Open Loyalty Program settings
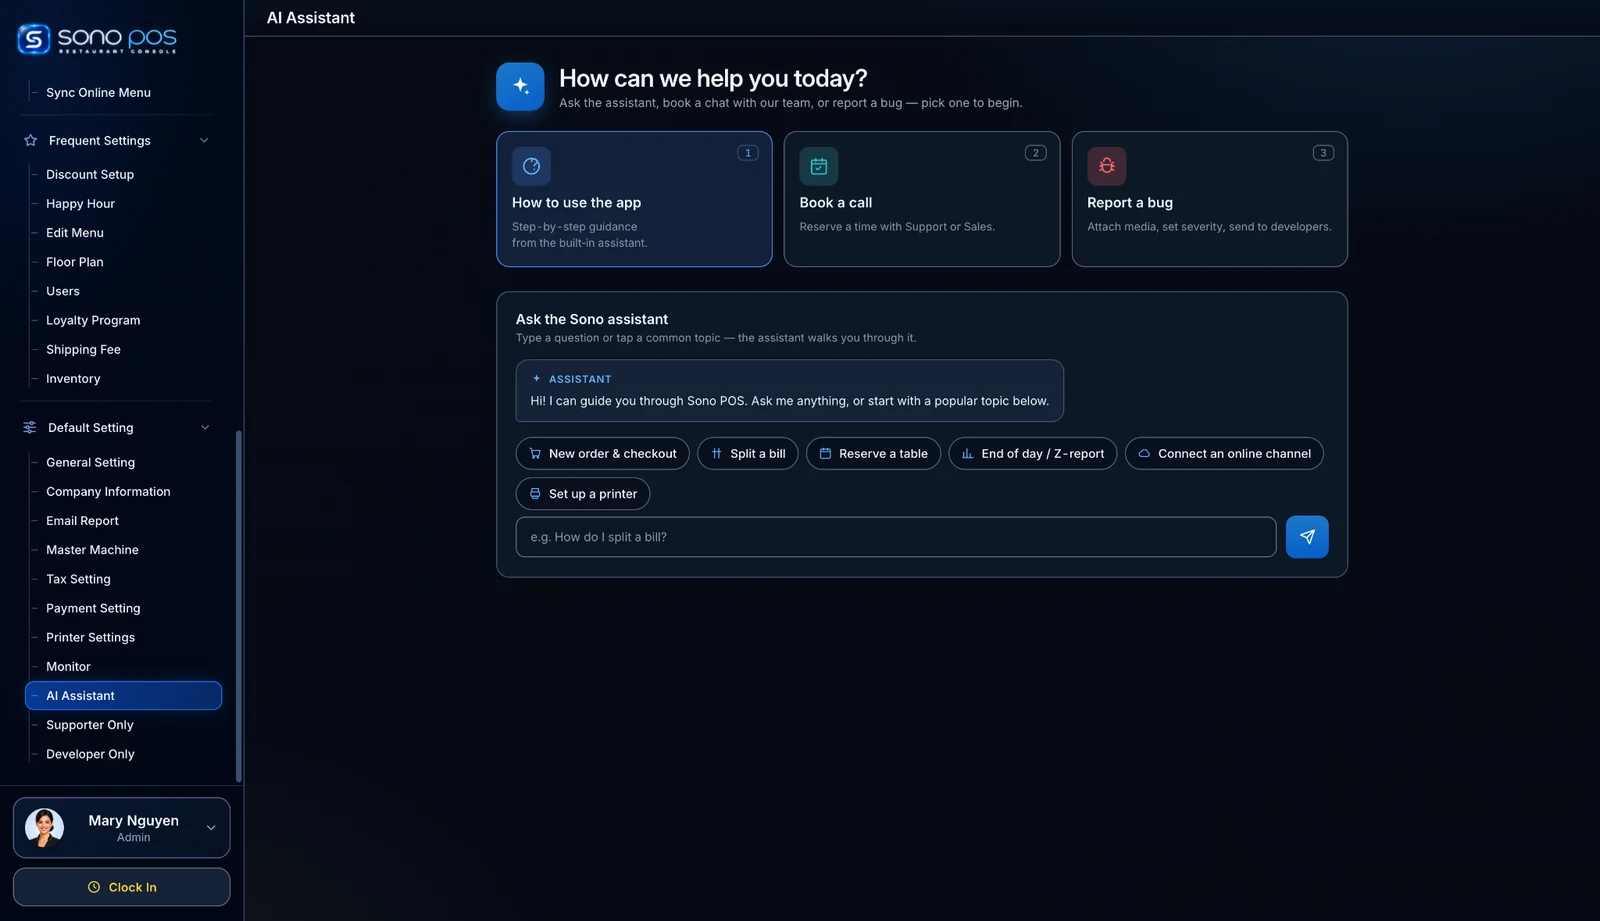 (93, 321)
